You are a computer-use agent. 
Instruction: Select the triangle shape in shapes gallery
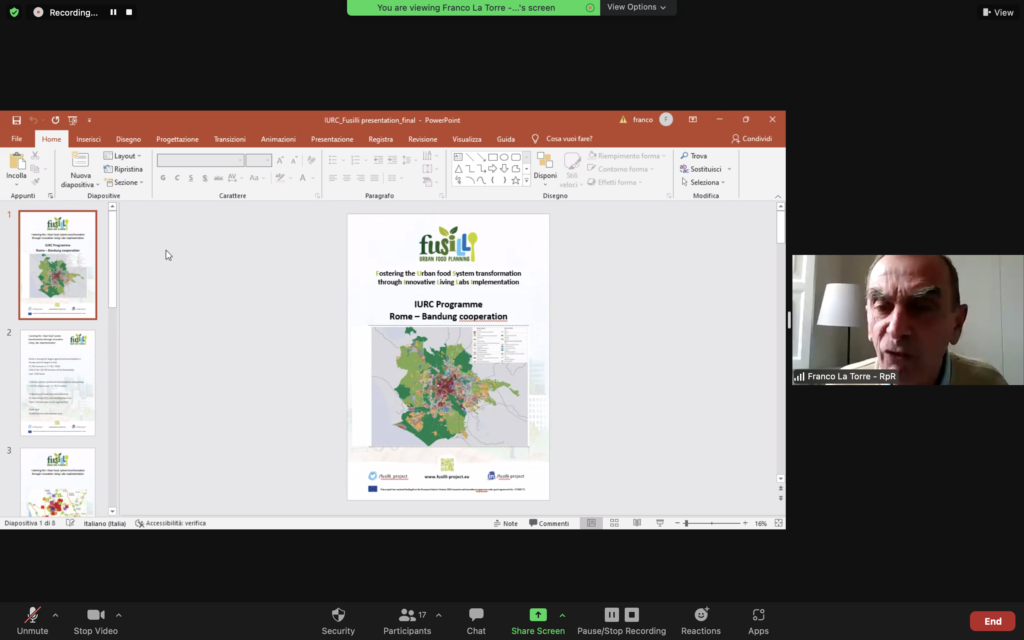[x=458, y=168]
